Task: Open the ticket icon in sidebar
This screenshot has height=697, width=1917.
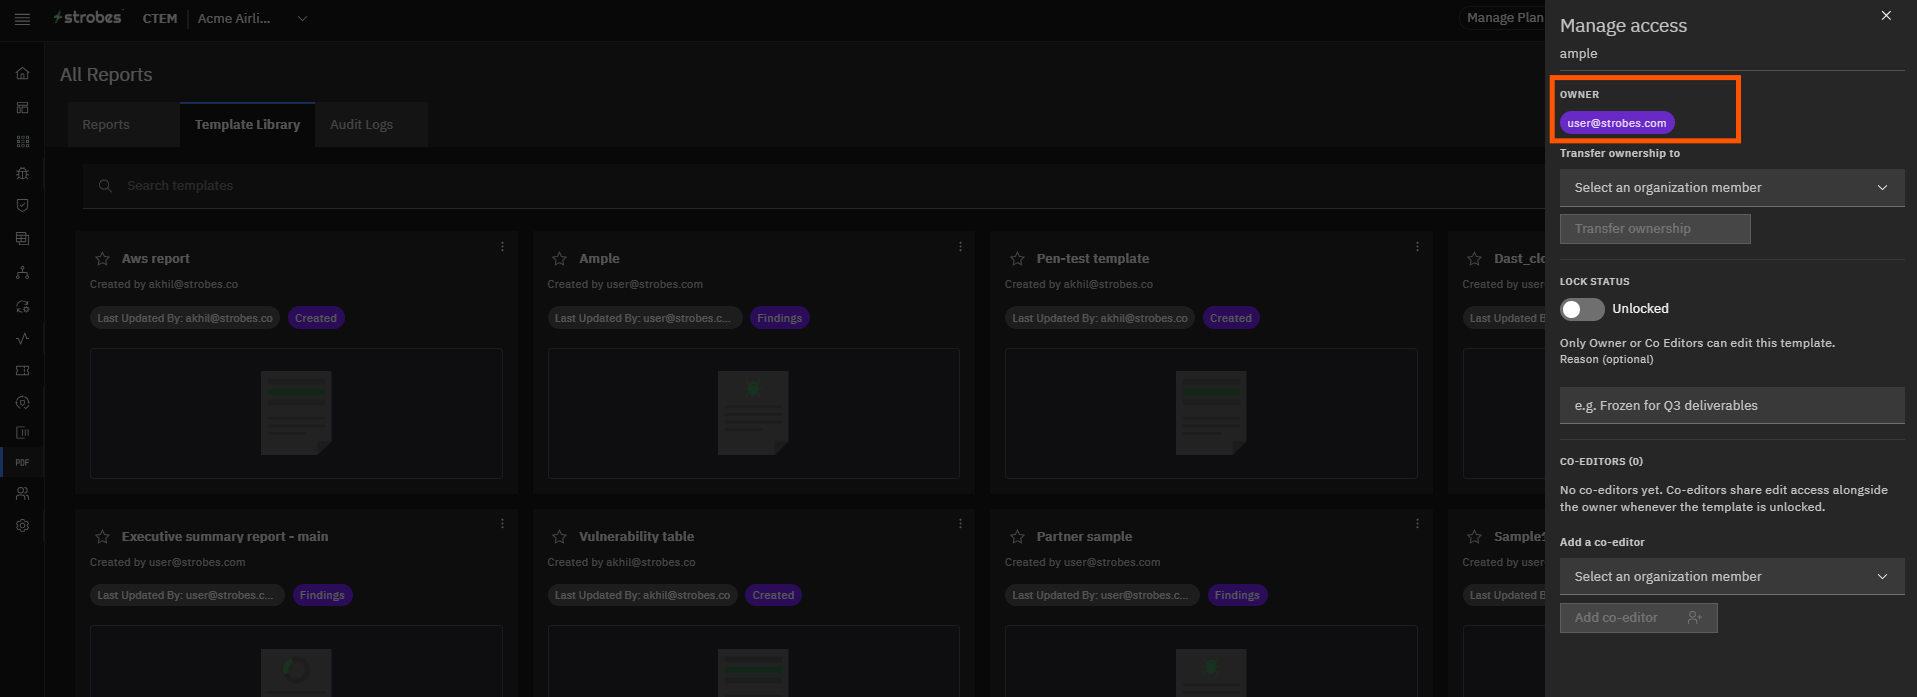Action: tap(22, 370)
